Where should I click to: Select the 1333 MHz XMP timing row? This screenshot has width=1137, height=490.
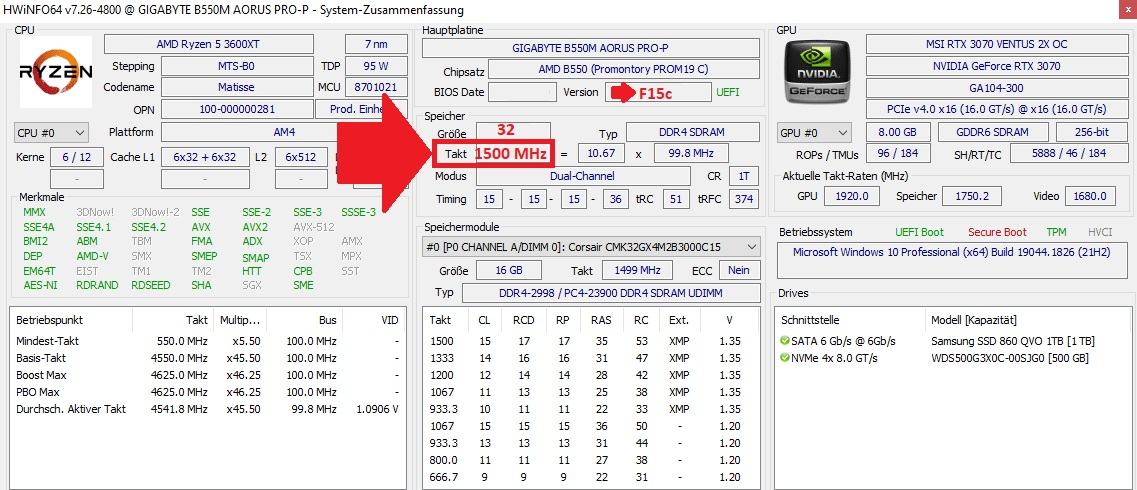tap(590, 358)
